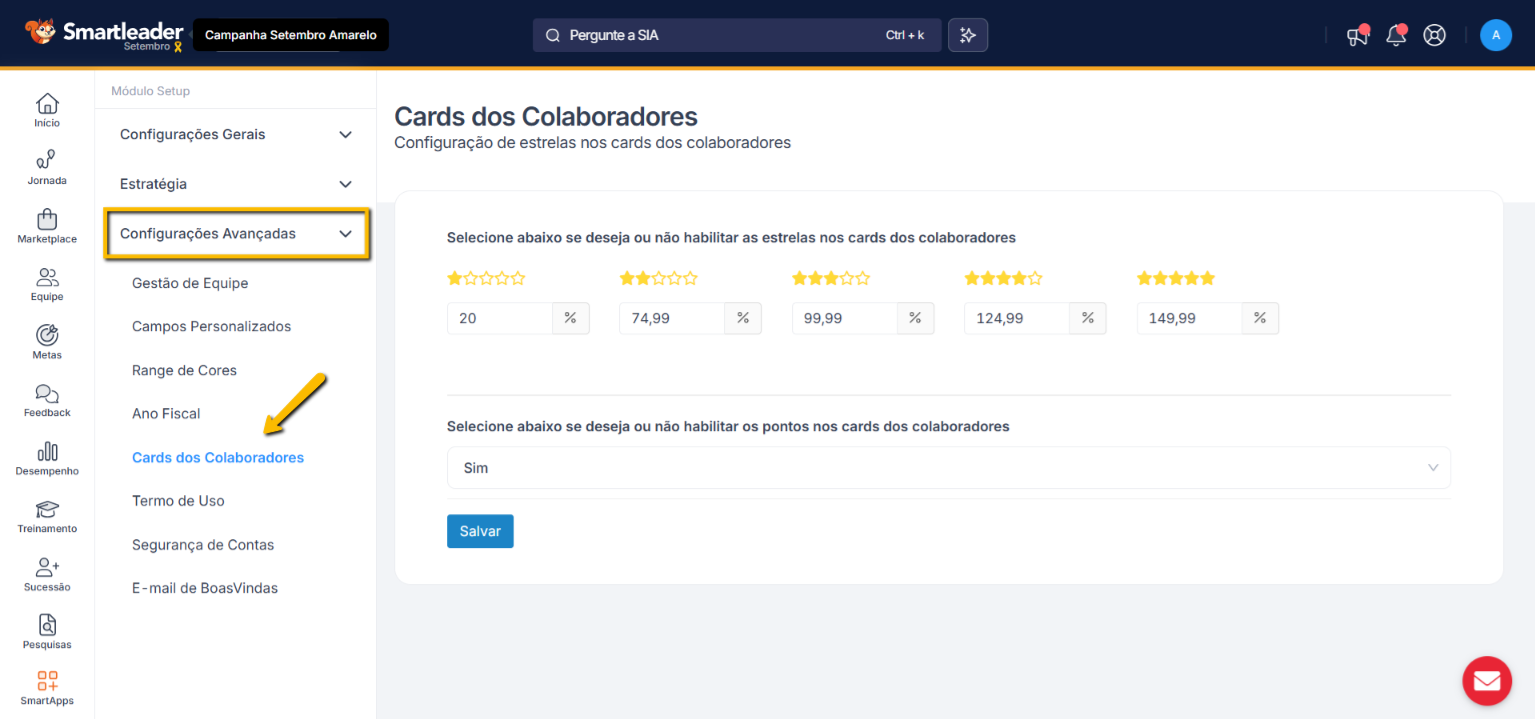
Task: Select Range de Cores menu item
Action: pos(184,370)
